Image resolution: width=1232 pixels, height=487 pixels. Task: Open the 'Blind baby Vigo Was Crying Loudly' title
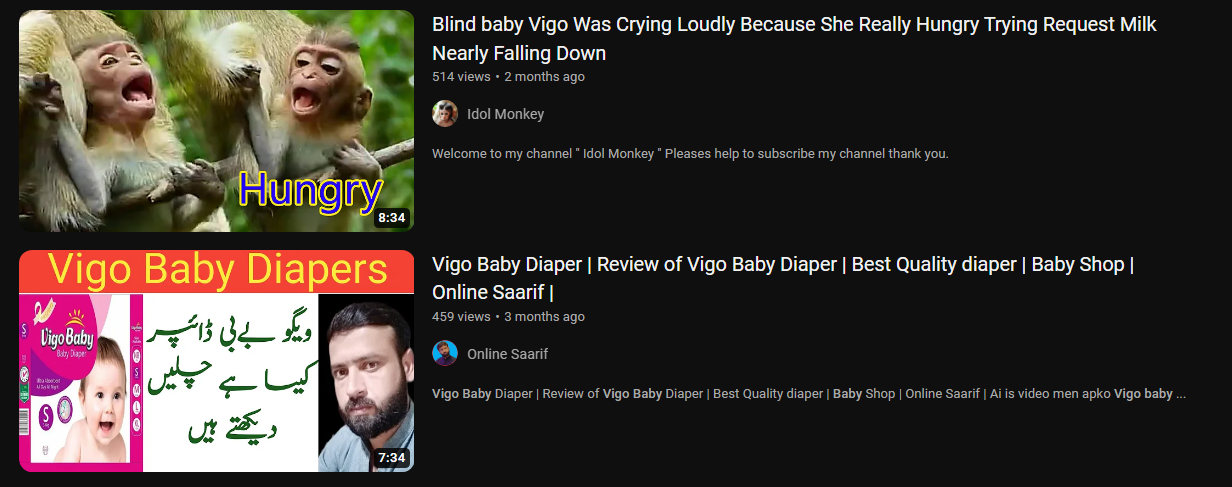point(794,39)
